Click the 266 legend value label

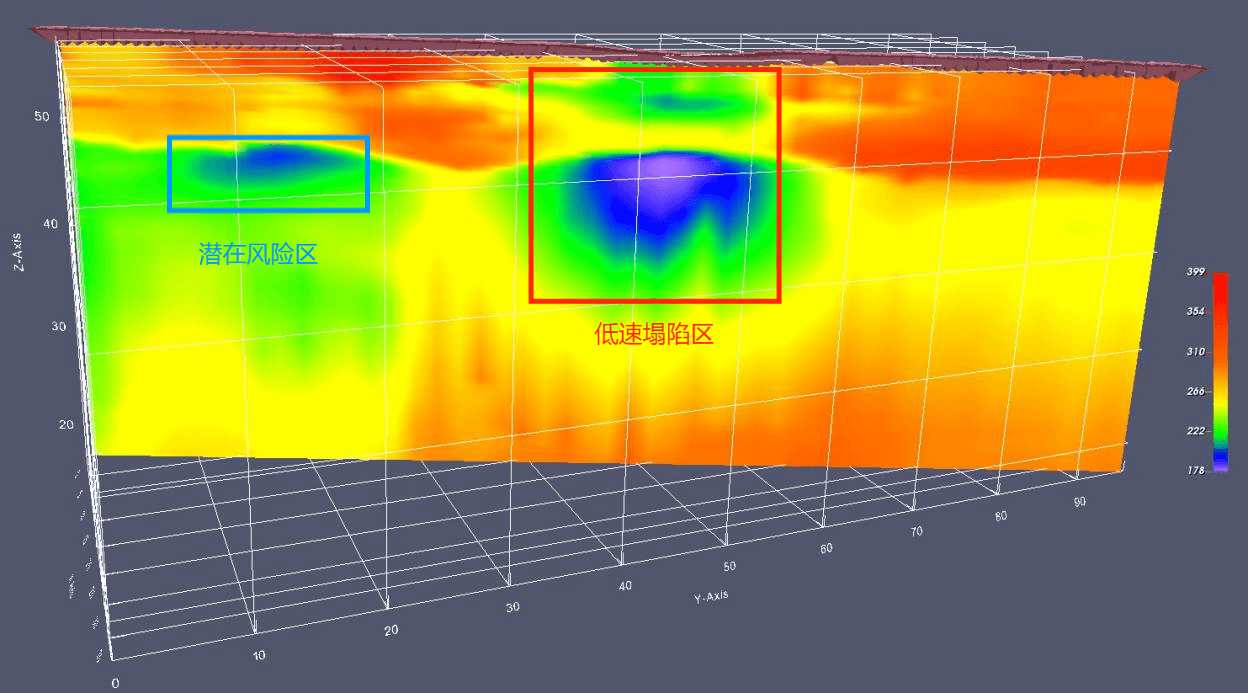tap(1194, 391)
